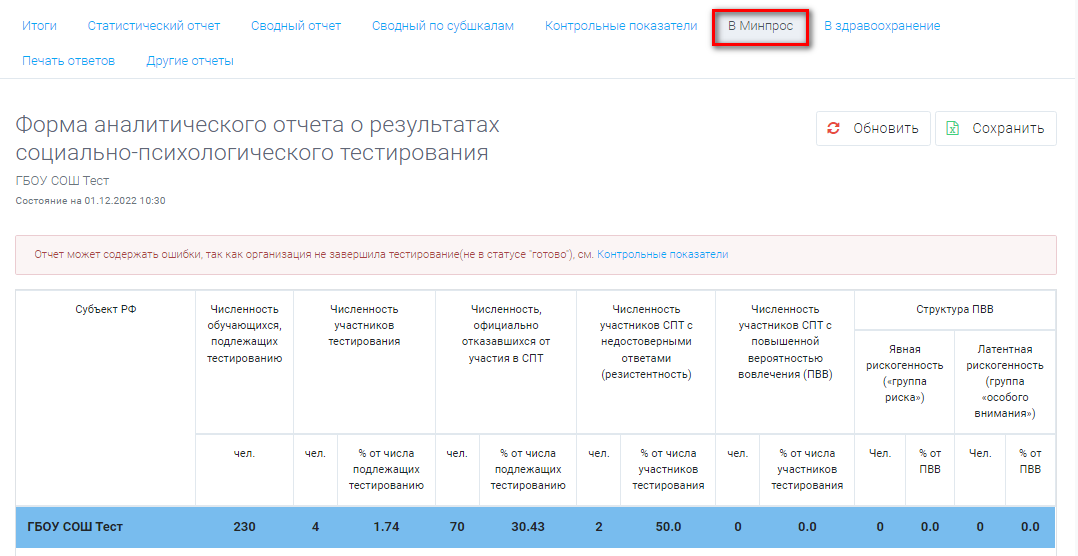
Task: Click the green Excel save icon
Action: pyautogui.click(x=952, y=129)
